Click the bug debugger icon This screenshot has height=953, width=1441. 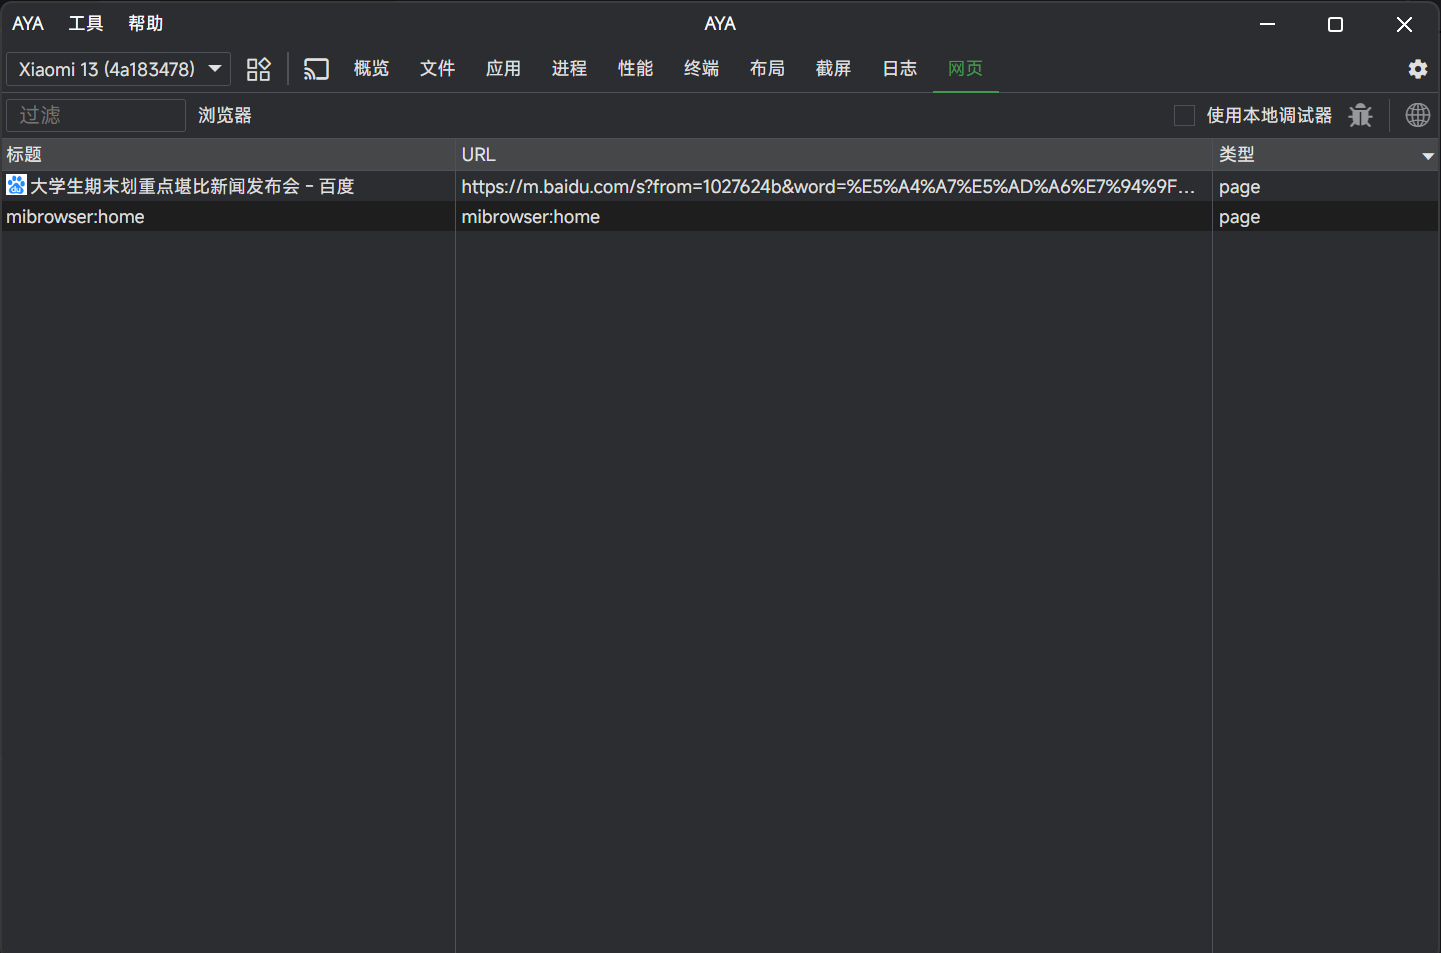click(1360, 115)
